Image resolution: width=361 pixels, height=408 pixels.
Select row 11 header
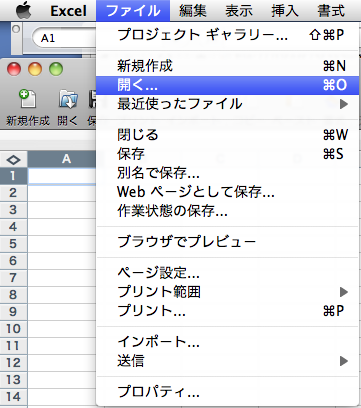pos(13,346)
